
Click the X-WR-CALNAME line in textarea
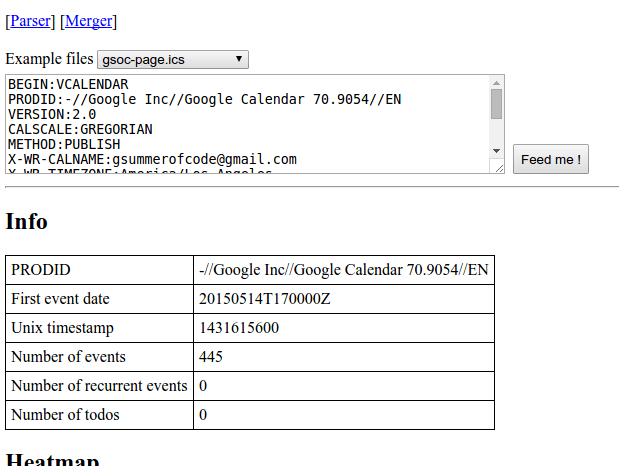pos(152,160)
